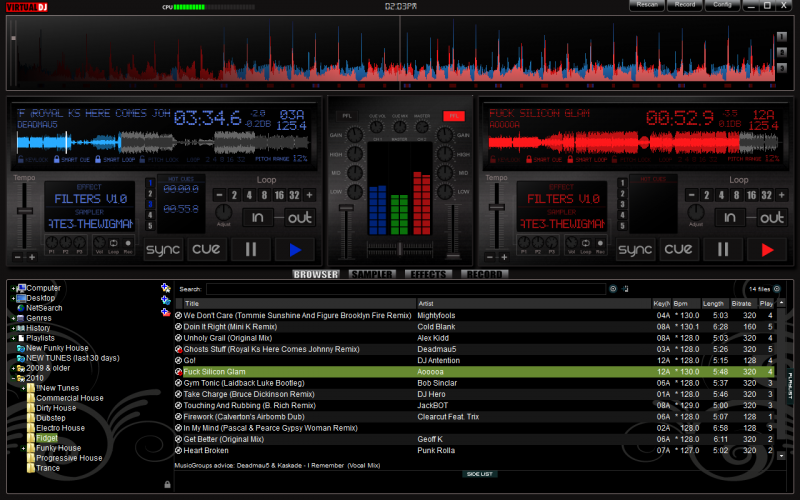800x500 pixels.
Task: Disable the red right channel PFL
Action: pos(454,116)
